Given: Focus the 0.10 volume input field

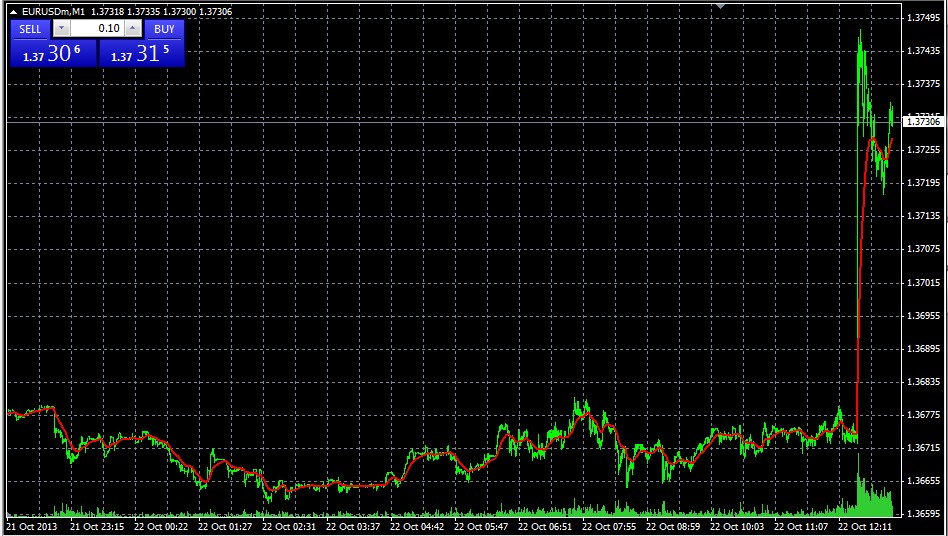Looking at the screenshot, I should click(97, 28).
